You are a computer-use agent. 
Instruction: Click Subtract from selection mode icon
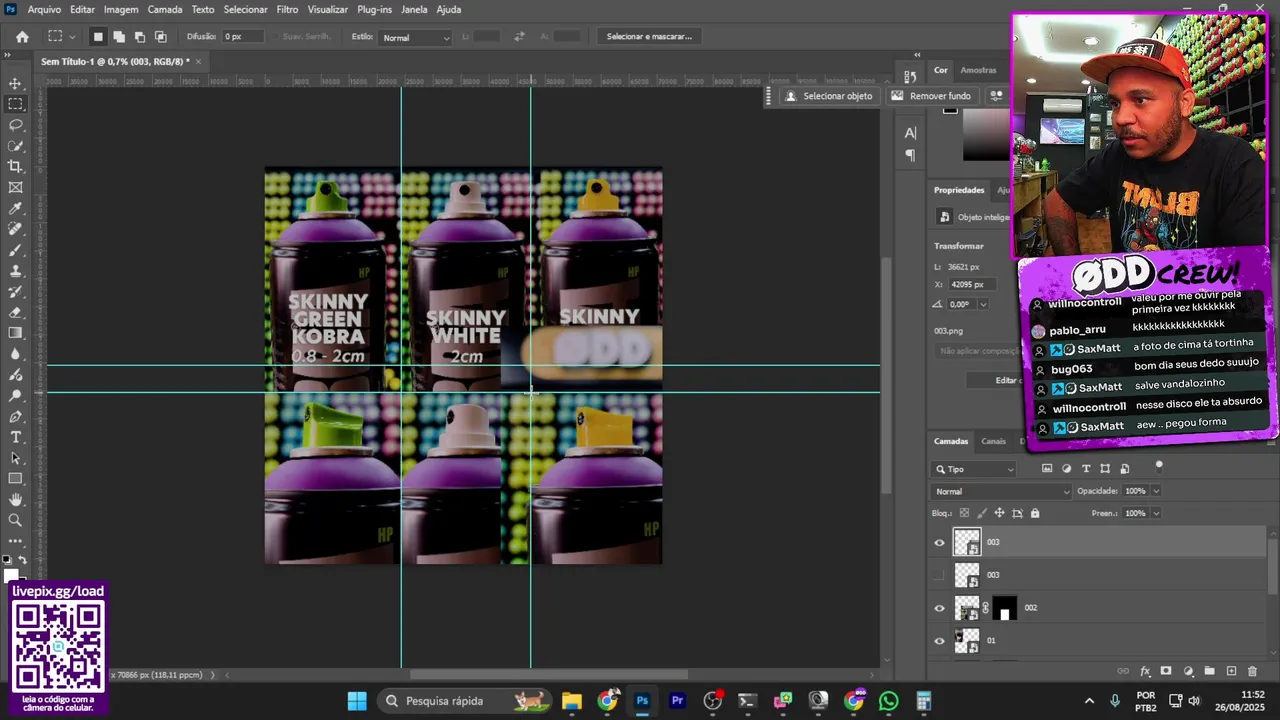click(x=140, y=37)
